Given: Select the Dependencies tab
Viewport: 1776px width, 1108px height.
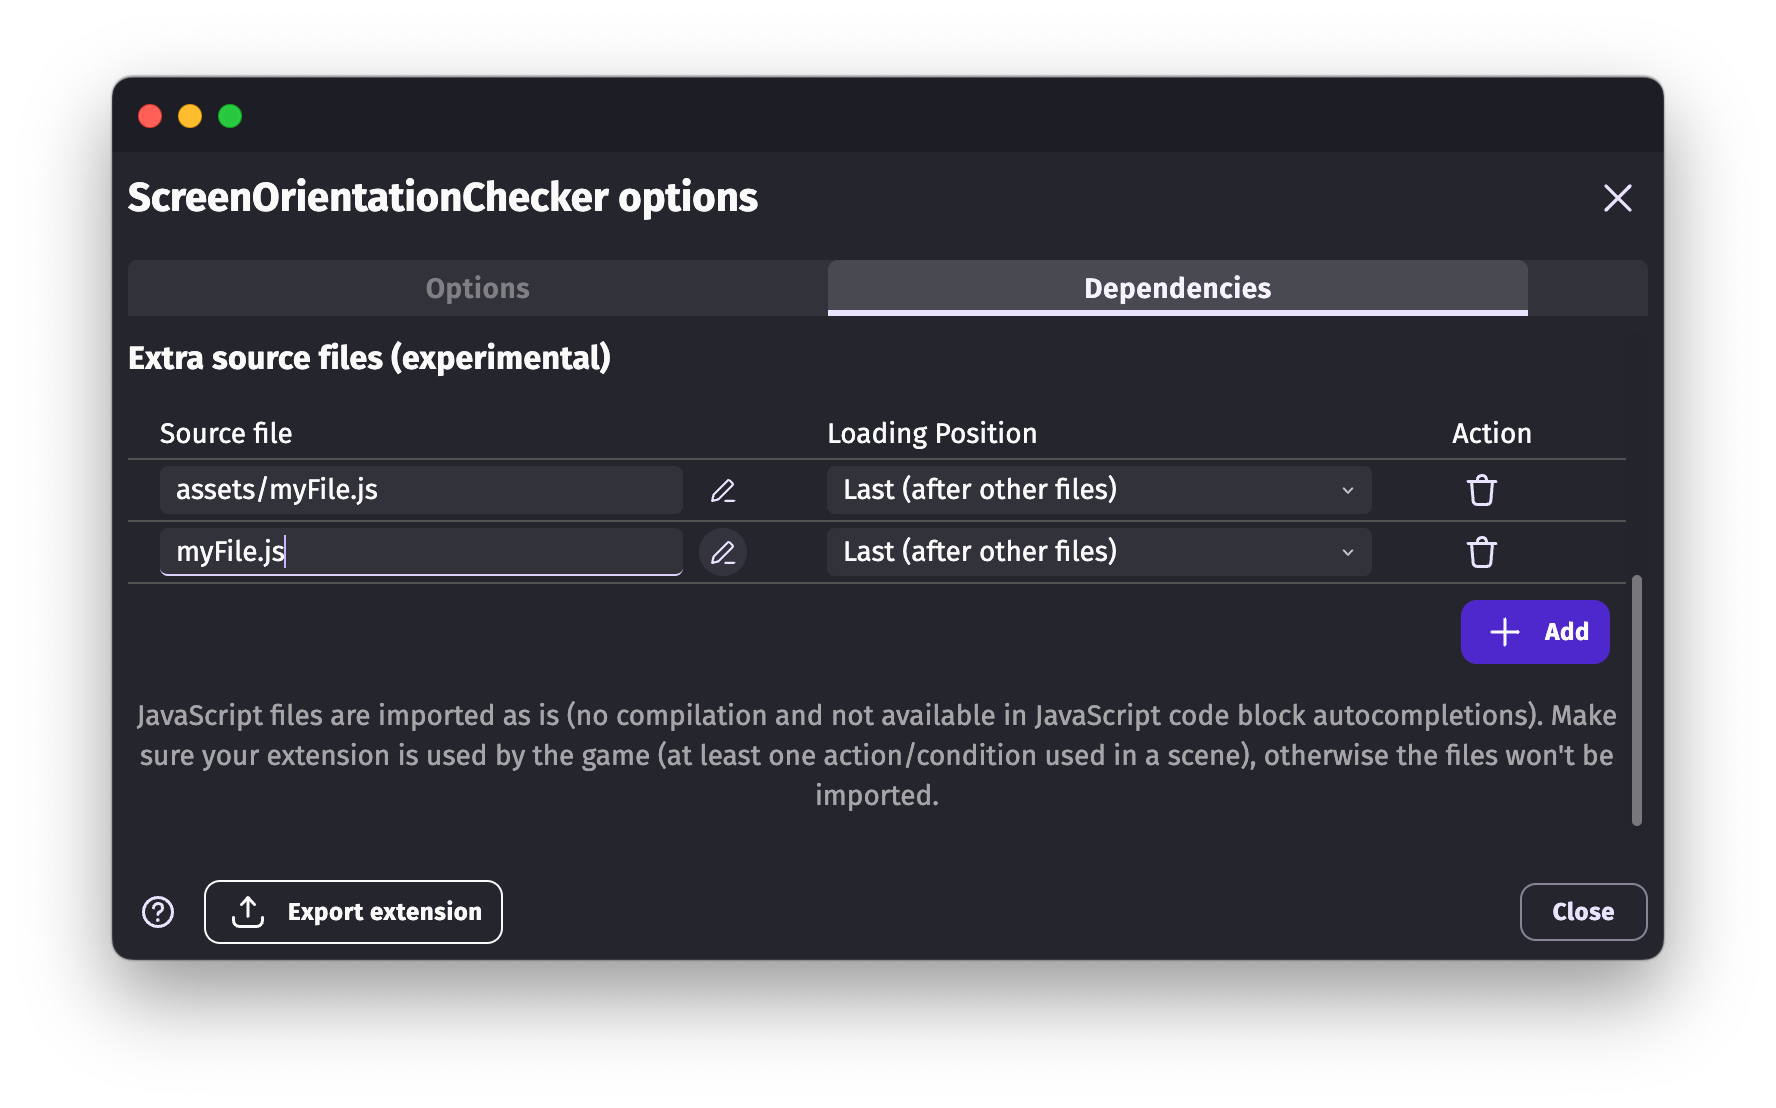Looking at the screenshot, I should pyautogui.click(x=1176, y=288).
